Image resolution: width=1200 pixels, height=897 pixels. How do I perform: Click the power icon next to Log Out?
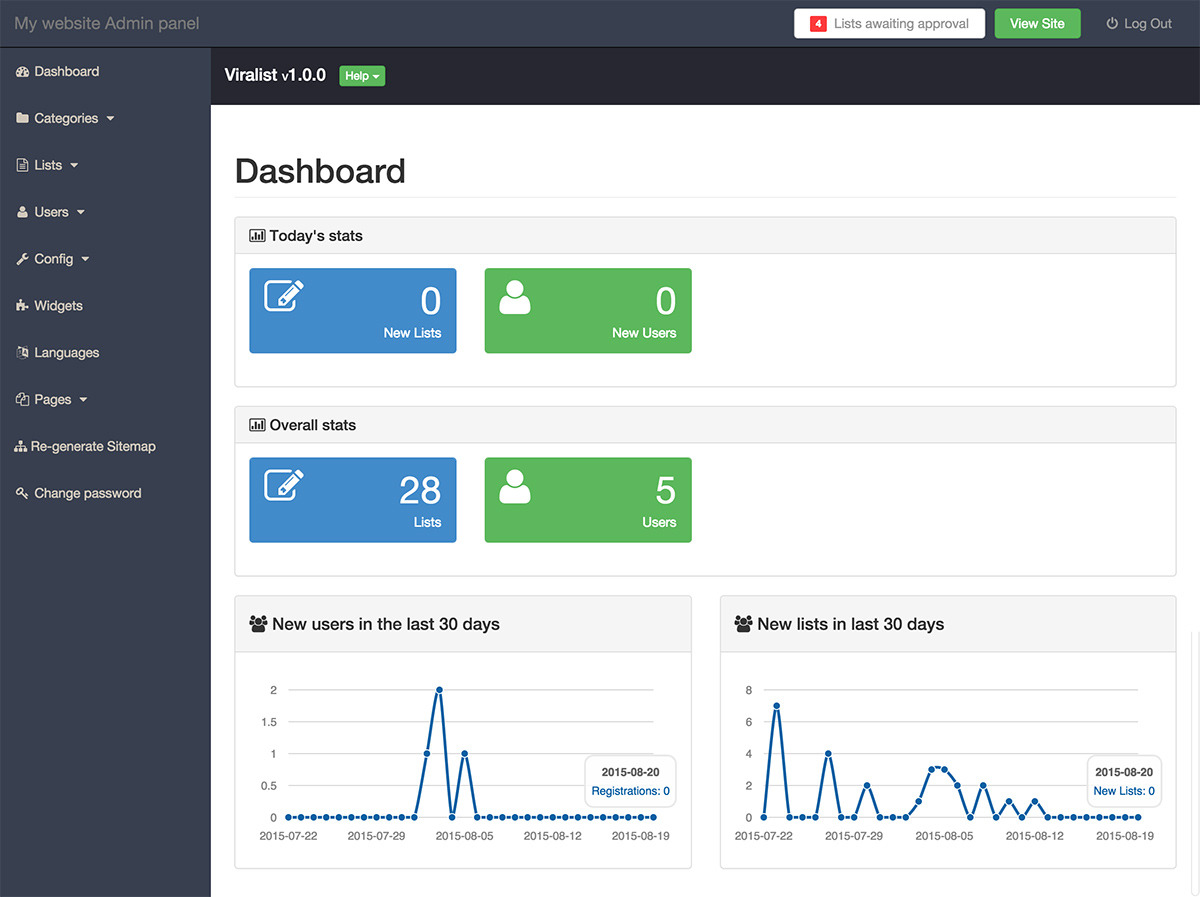1112,23
